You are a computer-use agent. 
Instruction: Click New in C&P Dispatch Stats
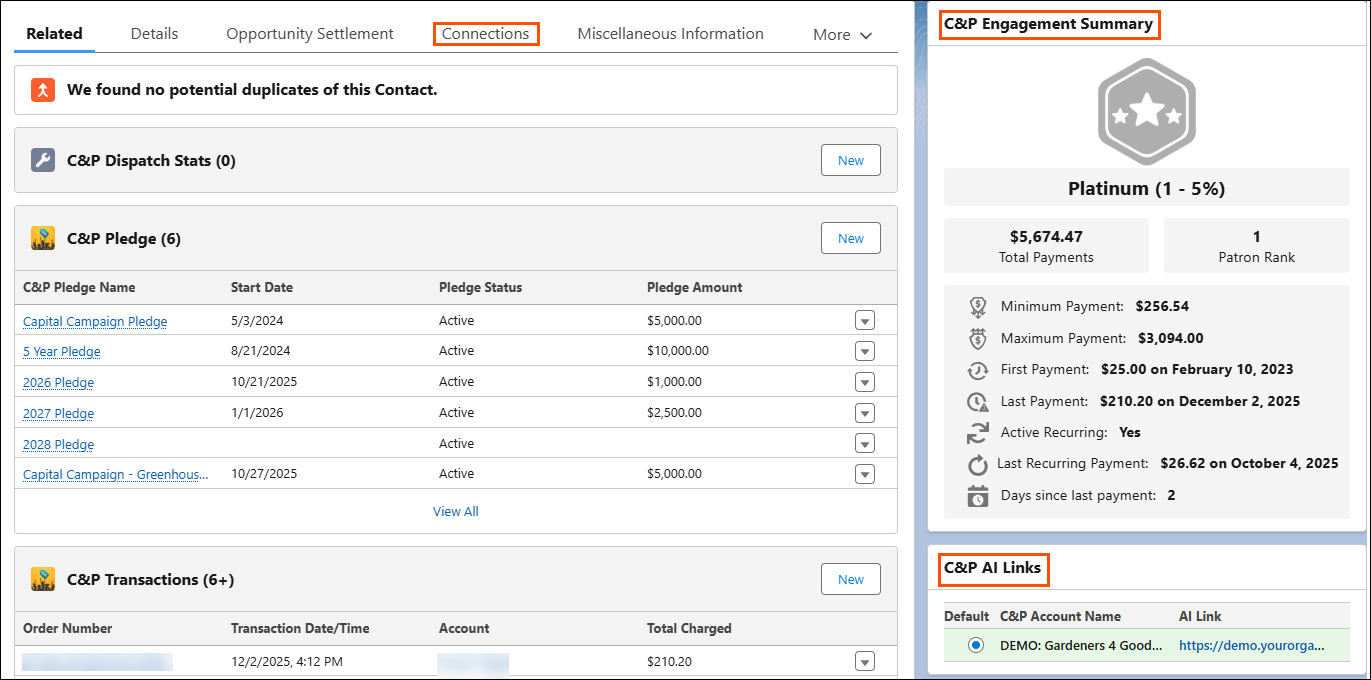pyautogui.click(x=851, y=160)
